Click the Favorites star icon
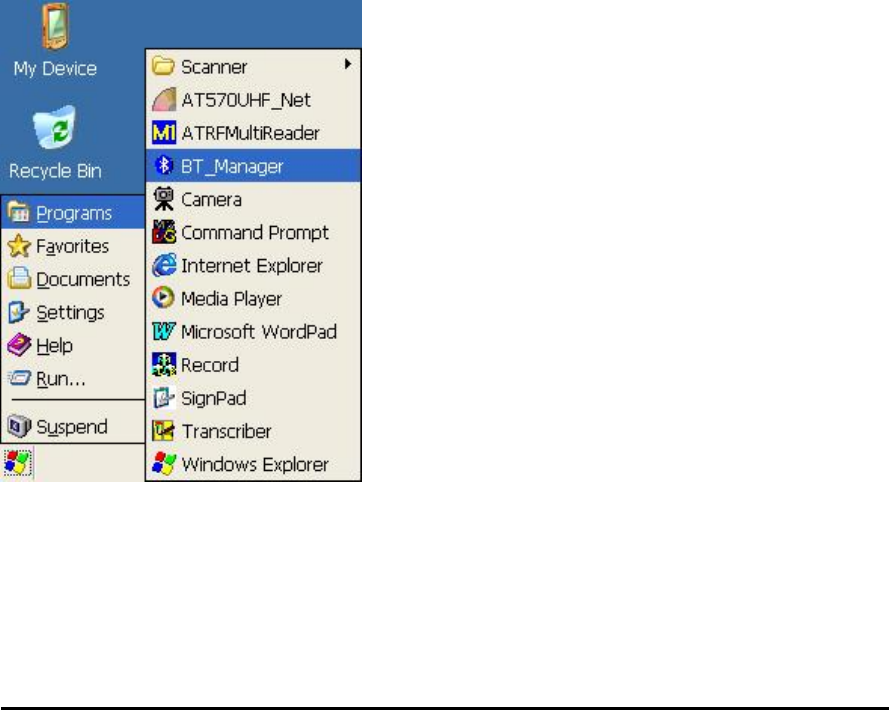 [x=19, y=246]
